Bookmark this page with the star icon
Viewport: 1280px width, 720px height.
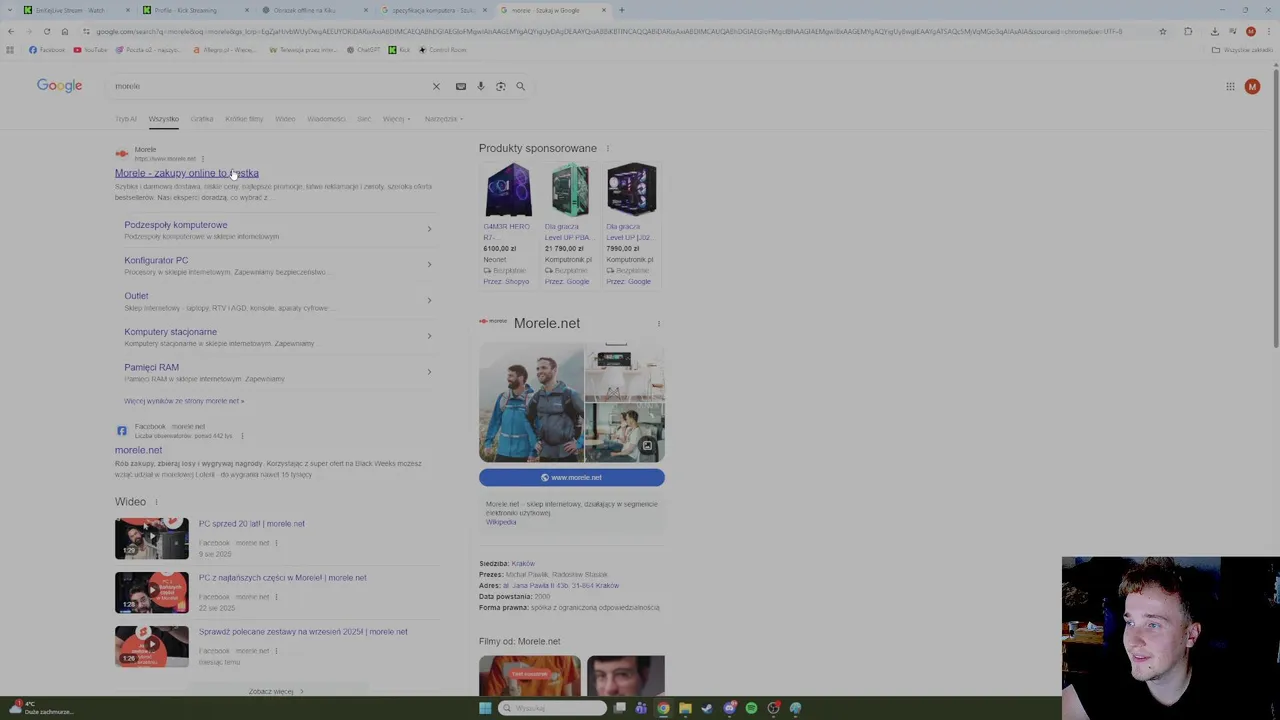pyautogui.click(x=1162, y=31)
